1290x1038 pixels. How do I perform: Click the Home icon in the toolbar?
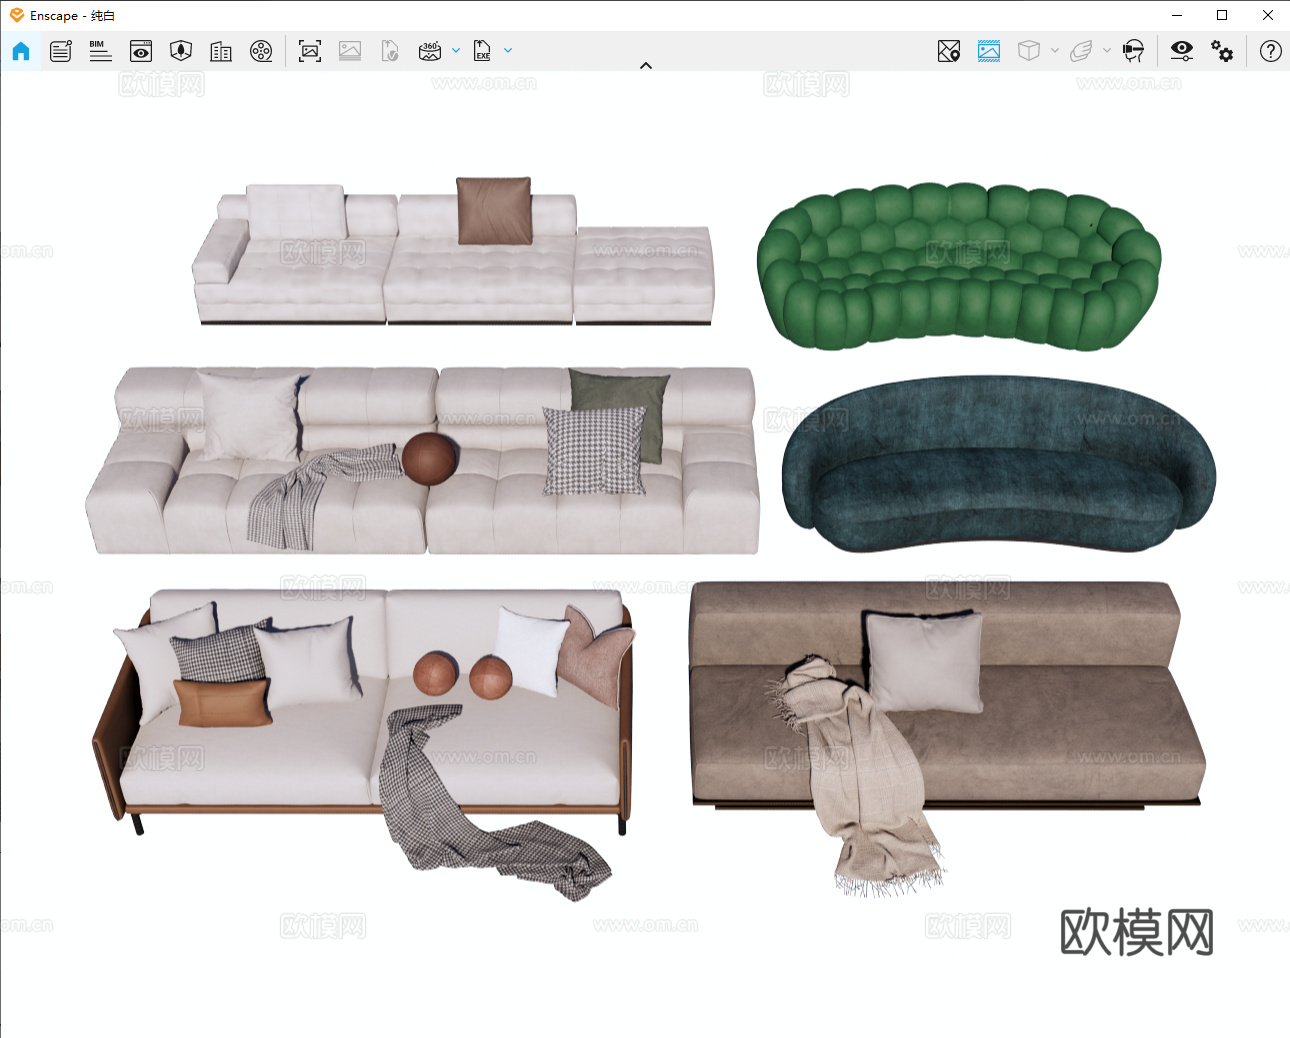(21, 51)
